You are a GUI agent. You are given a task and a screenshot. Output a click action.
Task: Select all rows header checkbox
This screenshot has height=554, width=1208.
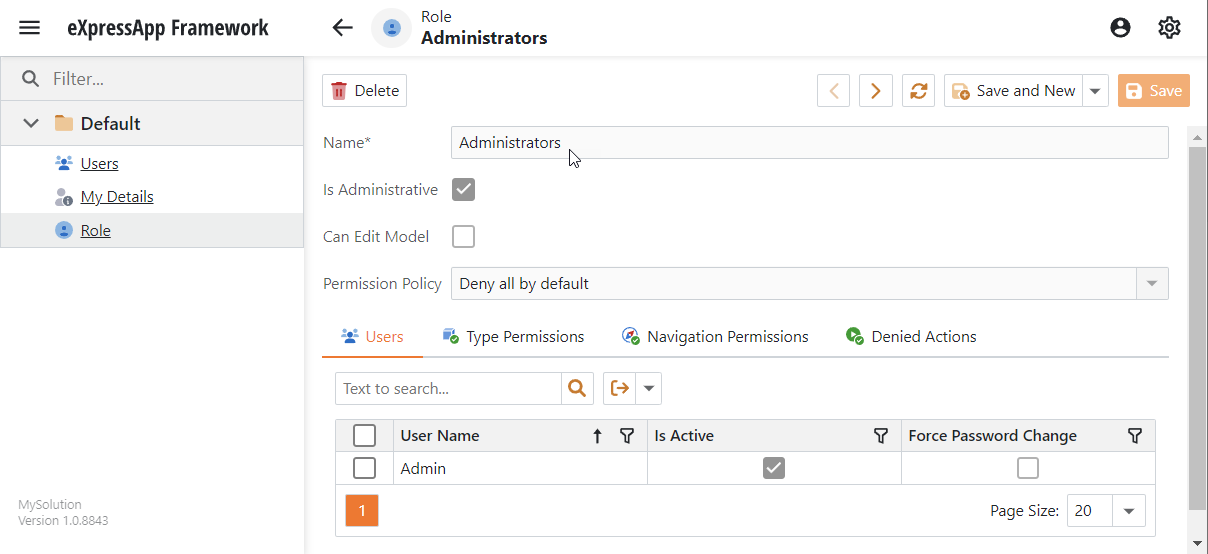click(x=365, y=436)
